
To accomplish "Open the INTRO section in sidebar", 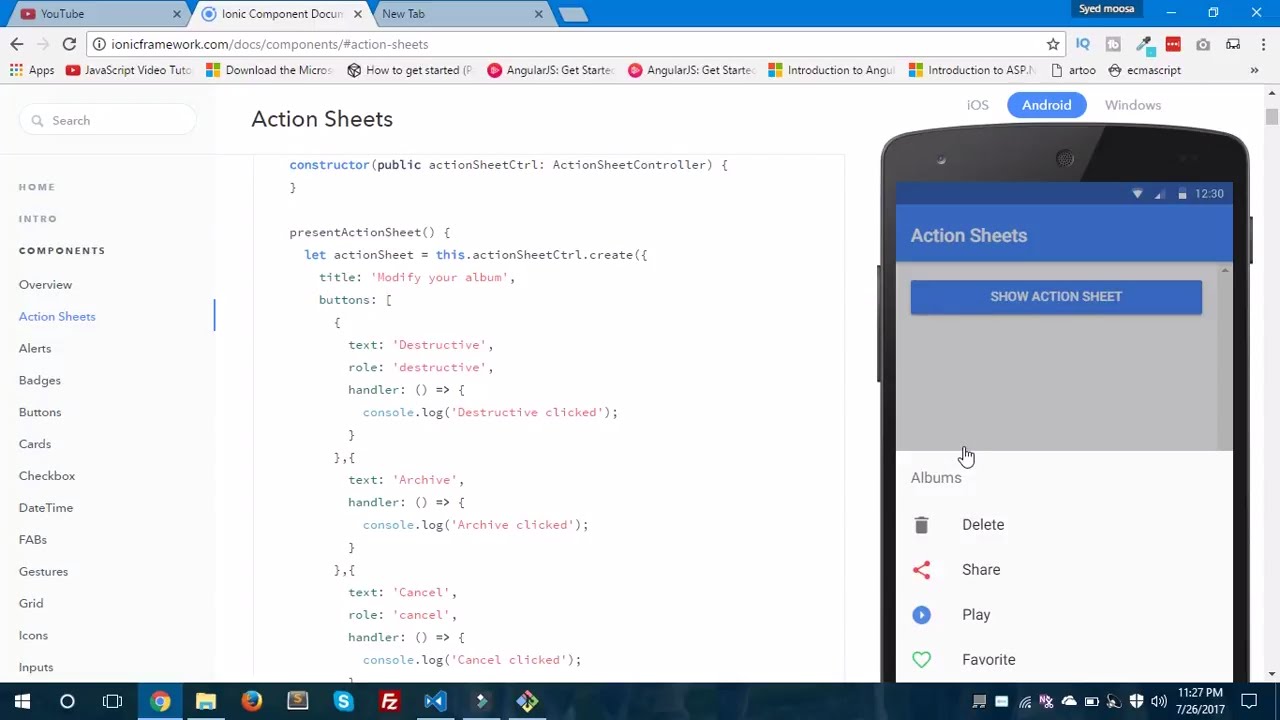I will click(x=38, y=219).
